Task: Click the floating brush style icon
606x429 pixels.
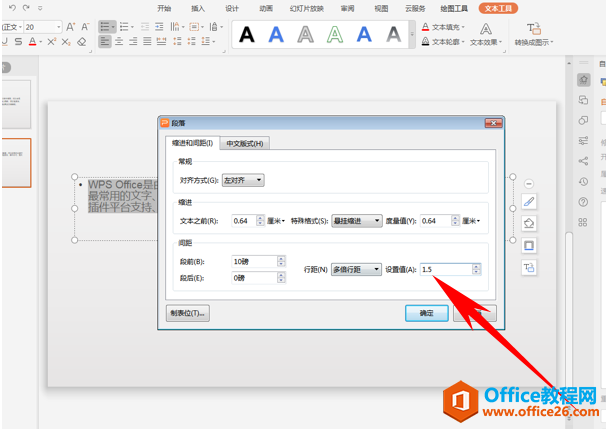Action: point(529,202)
